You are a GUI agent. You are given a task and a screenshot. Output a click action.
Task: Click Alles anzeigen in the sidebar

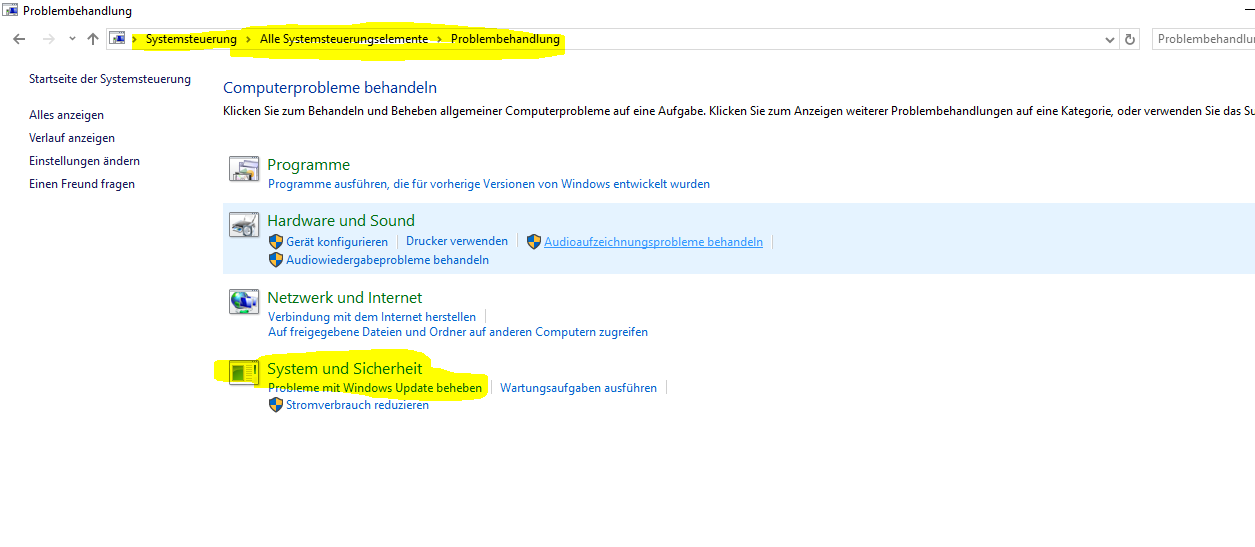(66, 115)
